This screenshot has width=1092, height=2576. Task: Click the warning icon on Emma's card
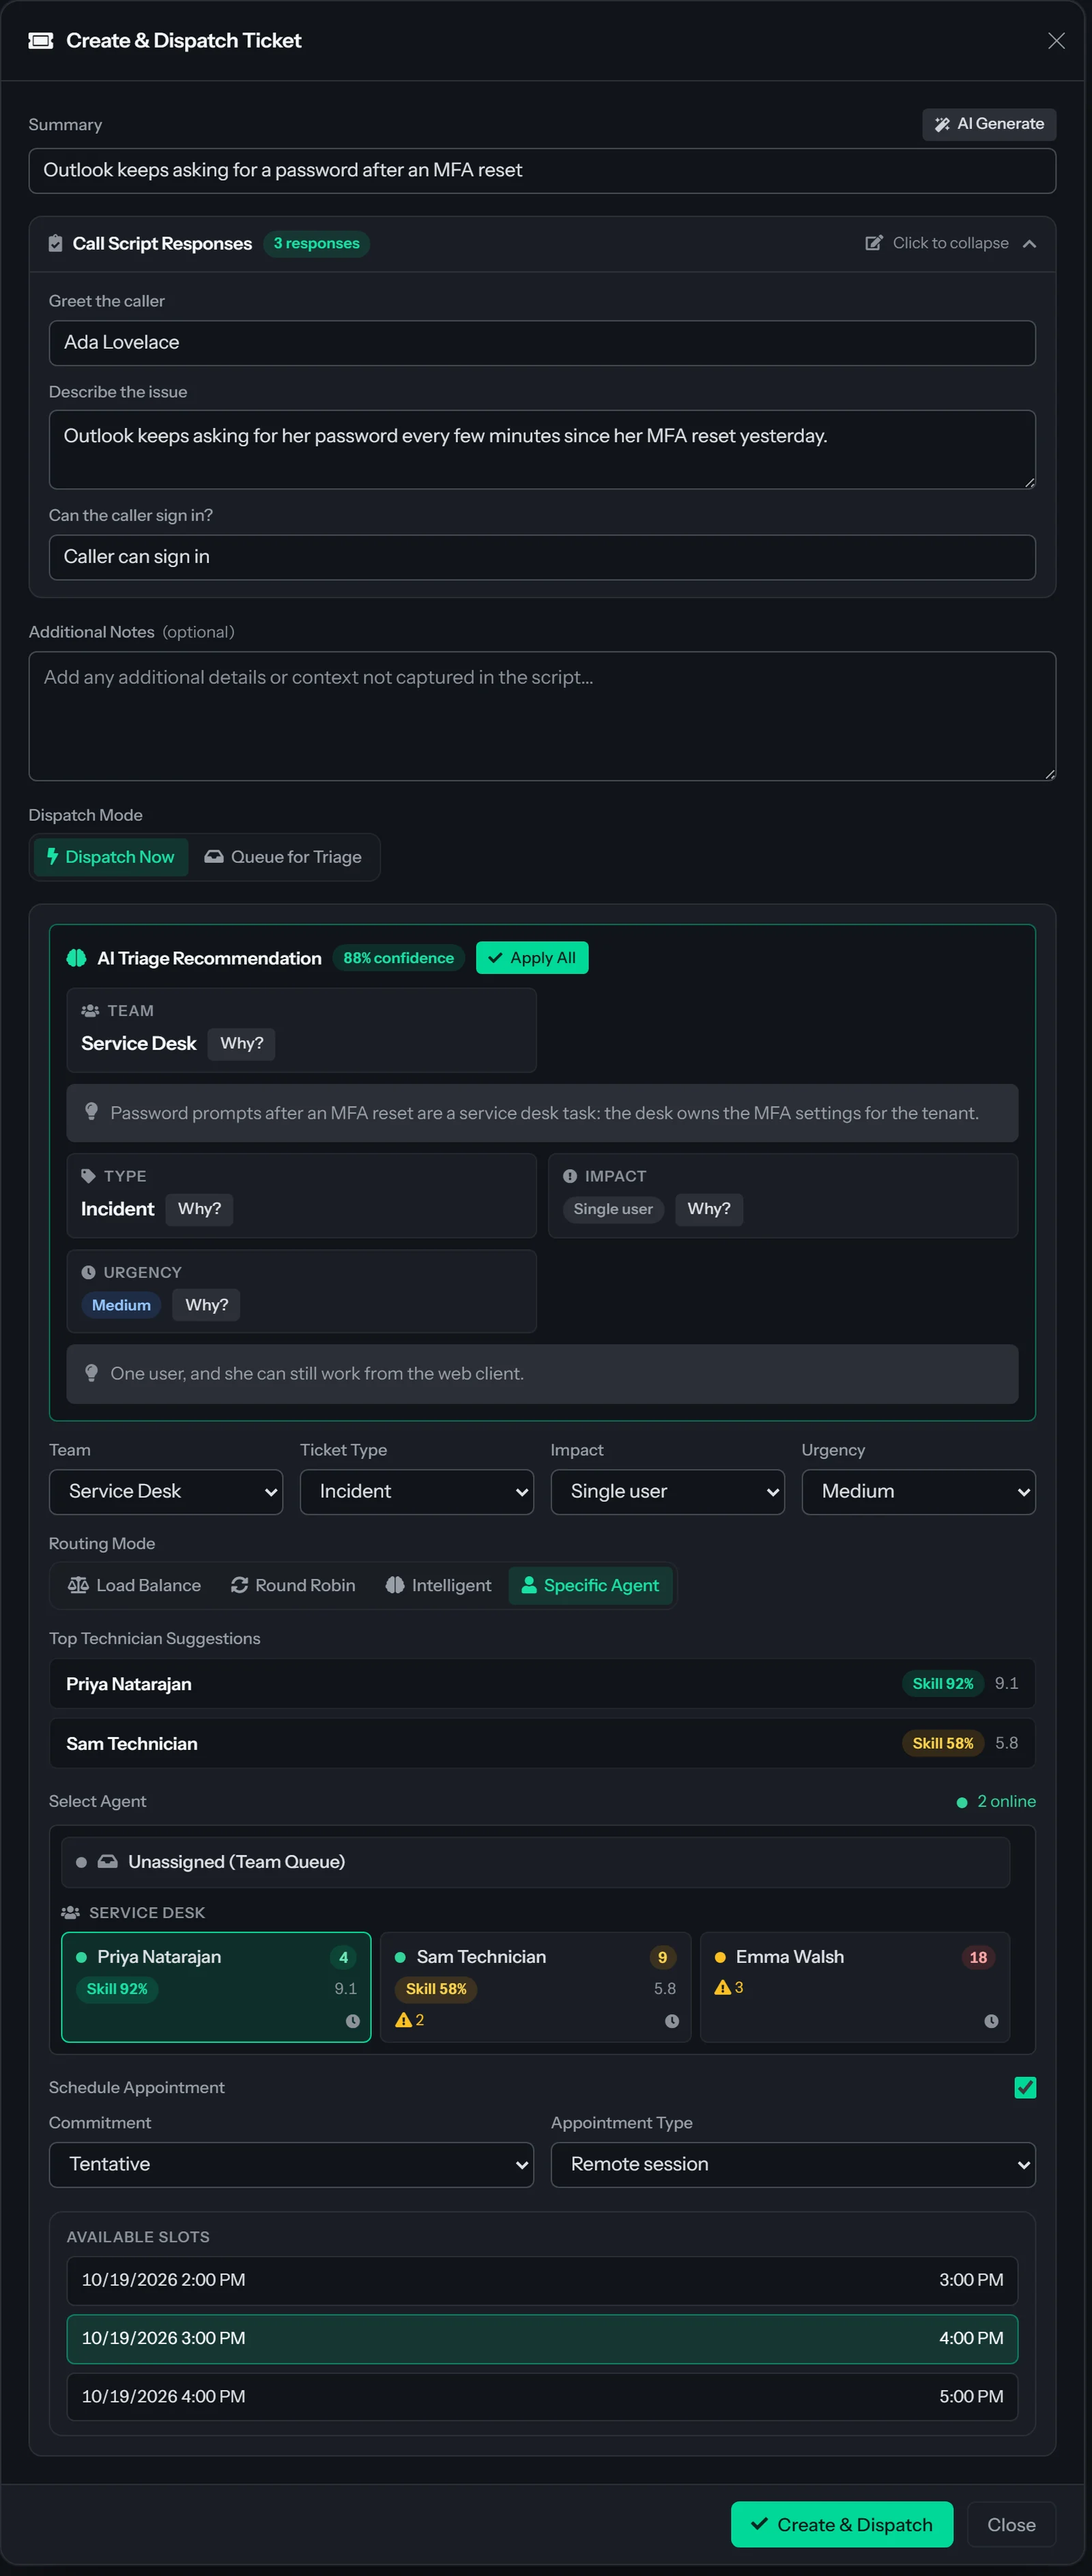[722, 1987]
